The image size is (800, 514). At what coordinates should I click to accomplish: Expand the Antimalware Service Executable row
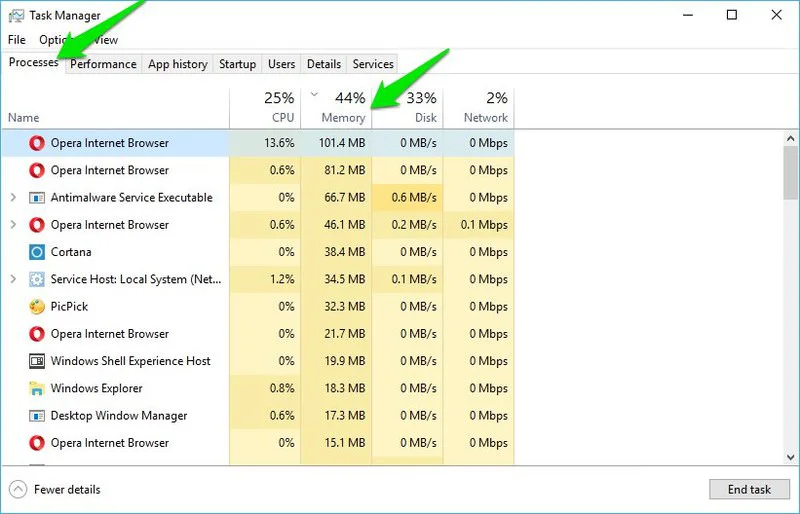(x=13, y=198)
